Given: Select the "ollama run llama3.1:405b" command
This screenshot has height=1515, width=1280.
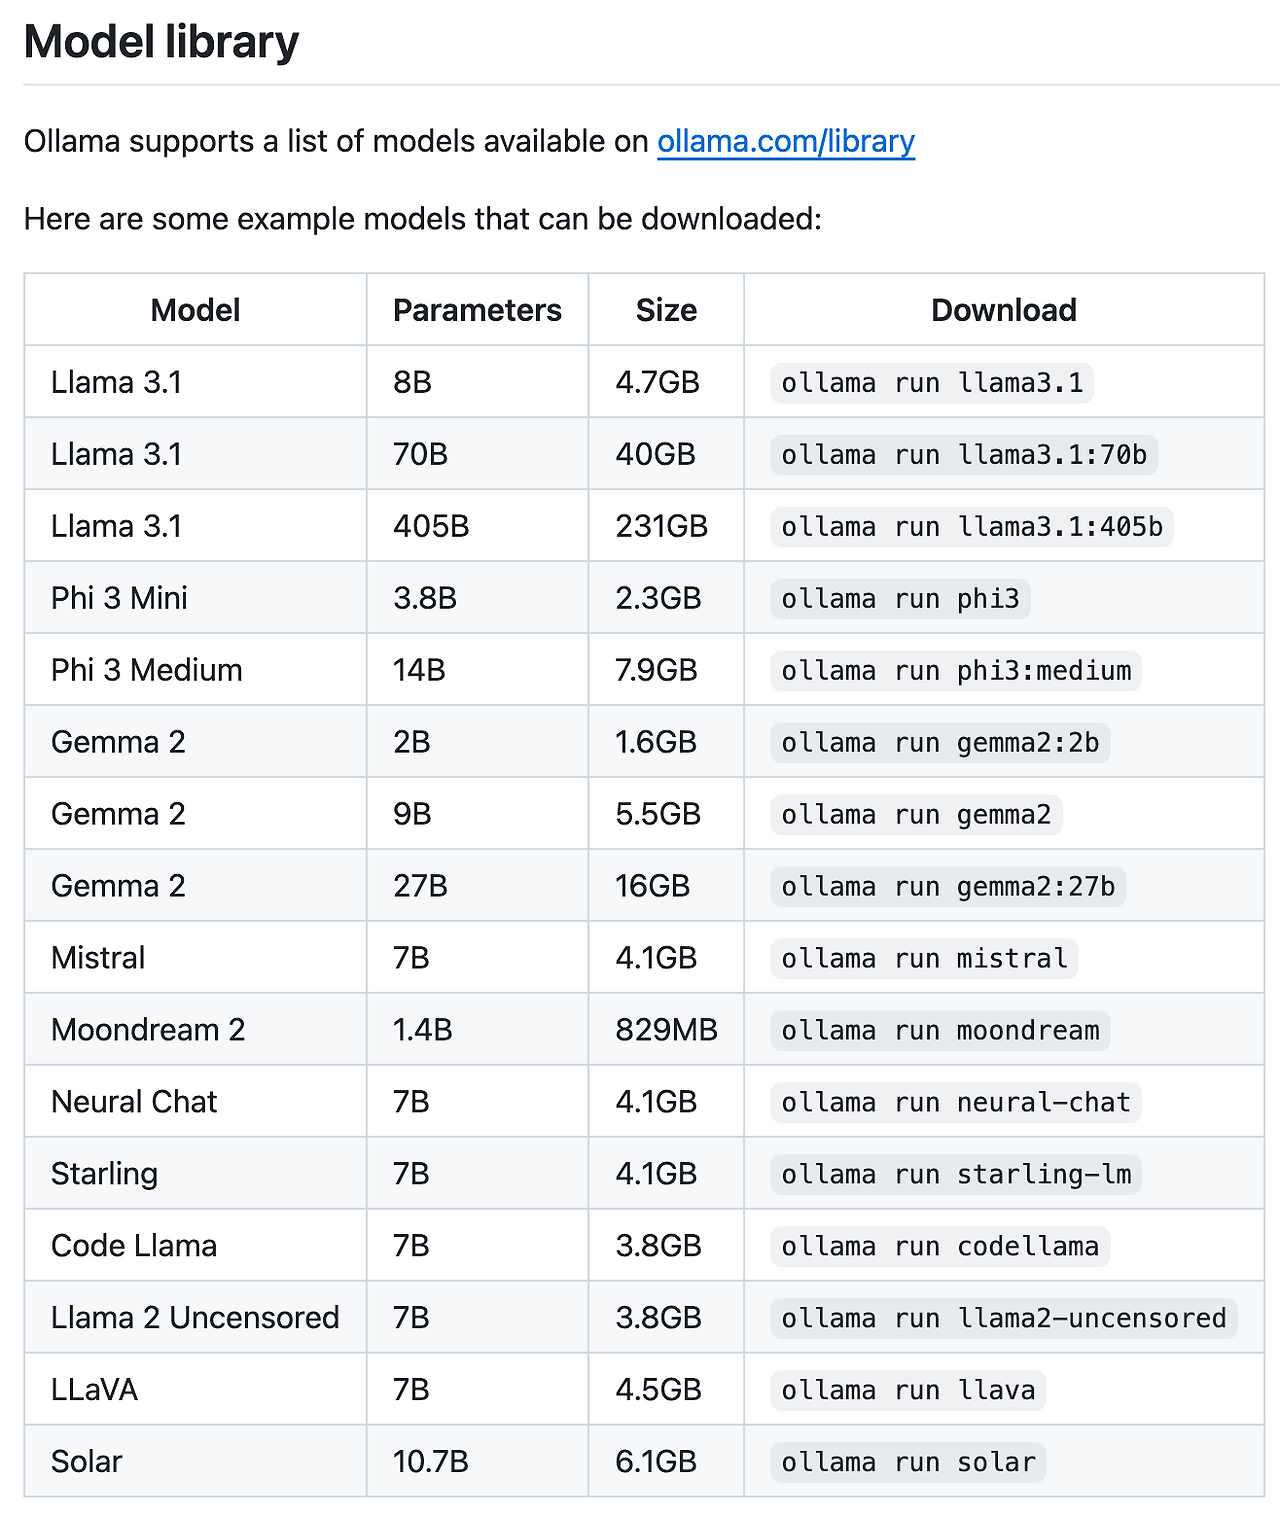Looking at the screenshot, I should [972, 527].
